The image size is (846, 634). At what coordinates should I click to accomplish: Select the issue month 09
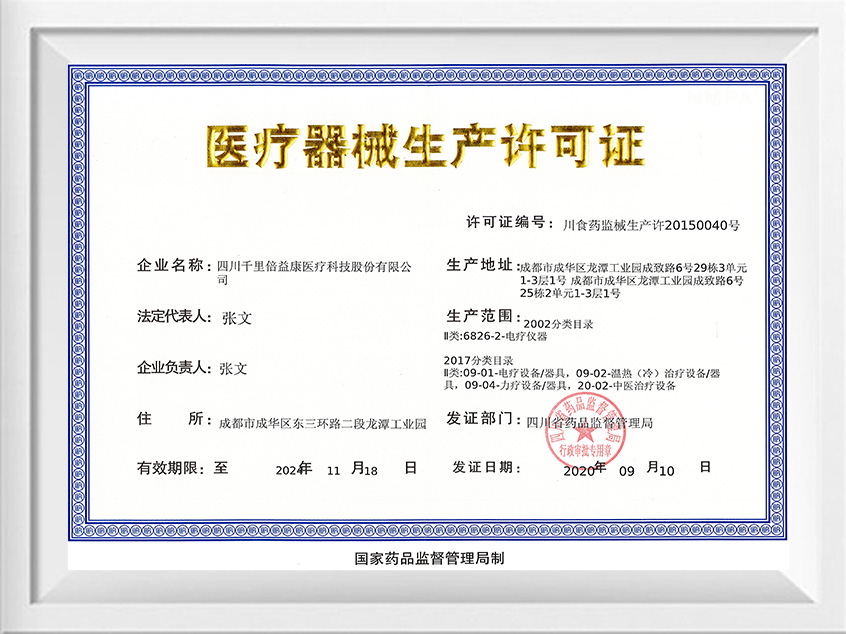[x=626, y=472]
